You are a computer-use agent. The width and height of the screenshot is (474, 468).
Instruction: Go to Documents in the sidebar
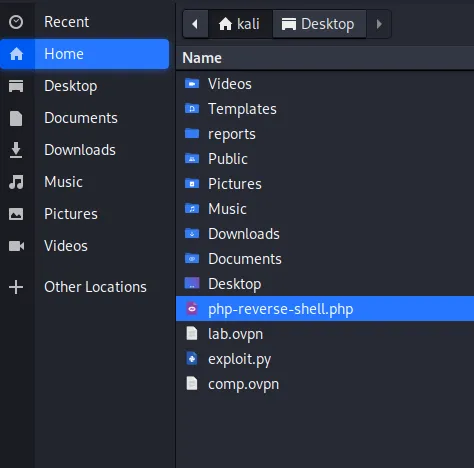point(85,118)
